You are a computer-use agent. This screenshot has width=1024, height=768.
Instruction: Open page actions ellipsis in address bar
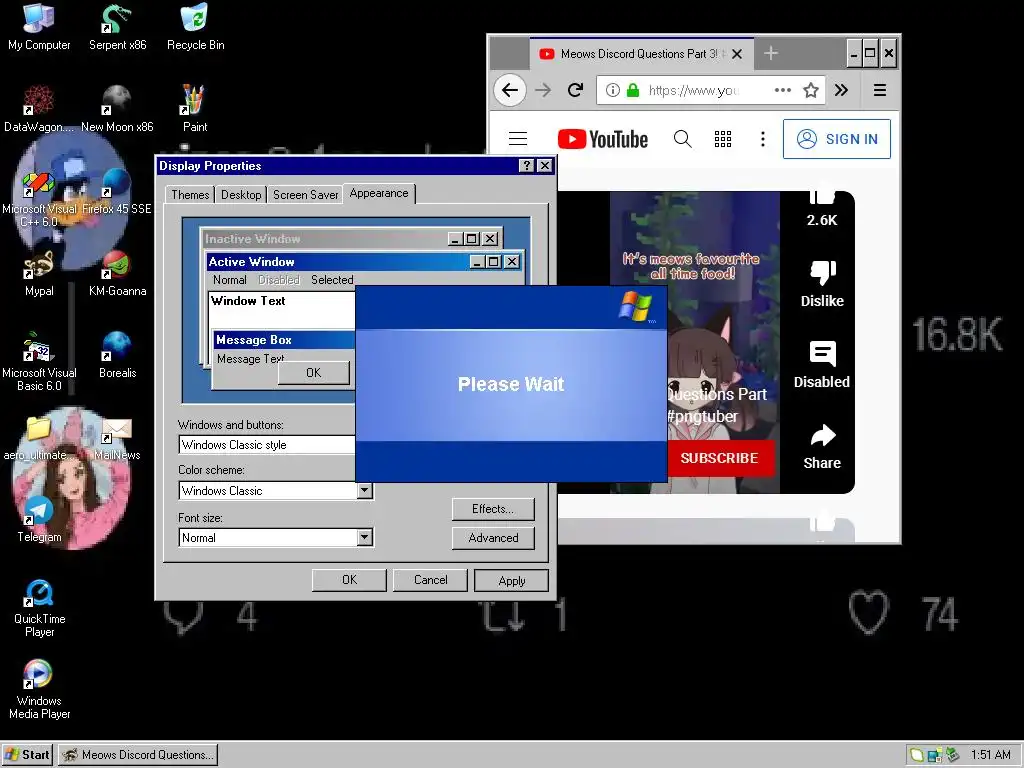pyautogui.click(x=782, y=90)
